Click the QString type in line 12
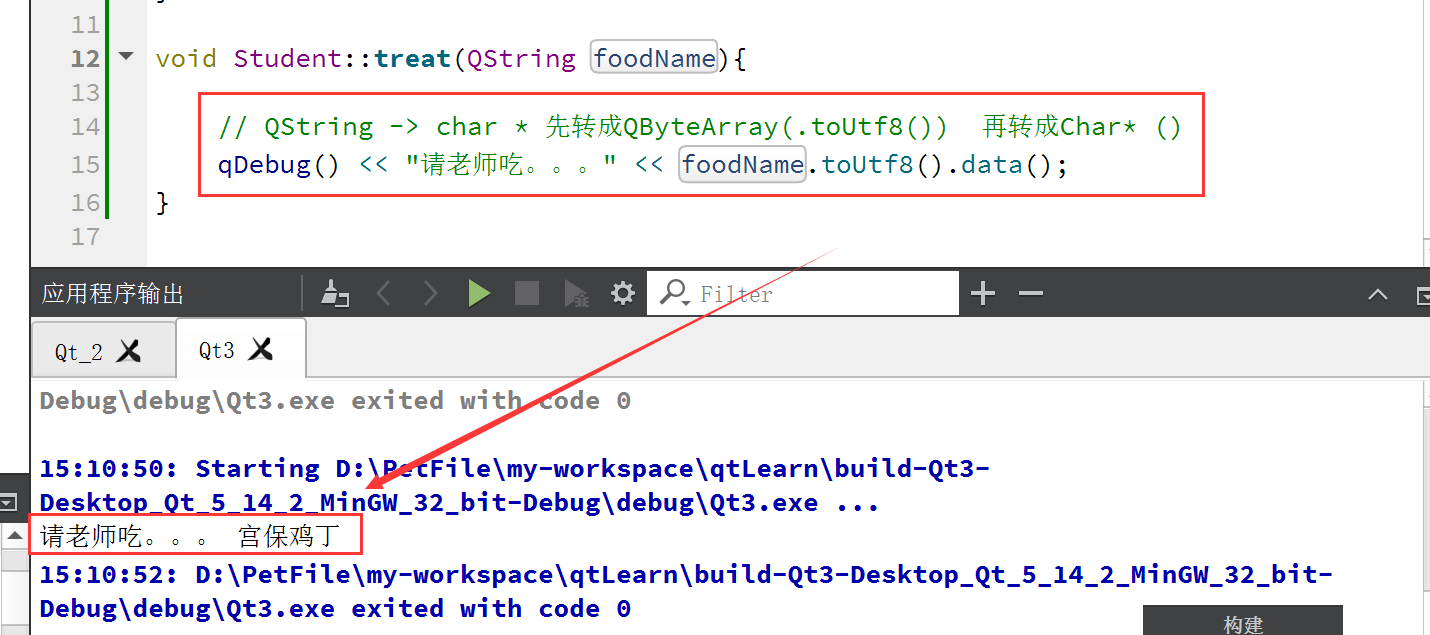Image resolution: width=1430 pixels, height=635 pixels. click(522, 59)
